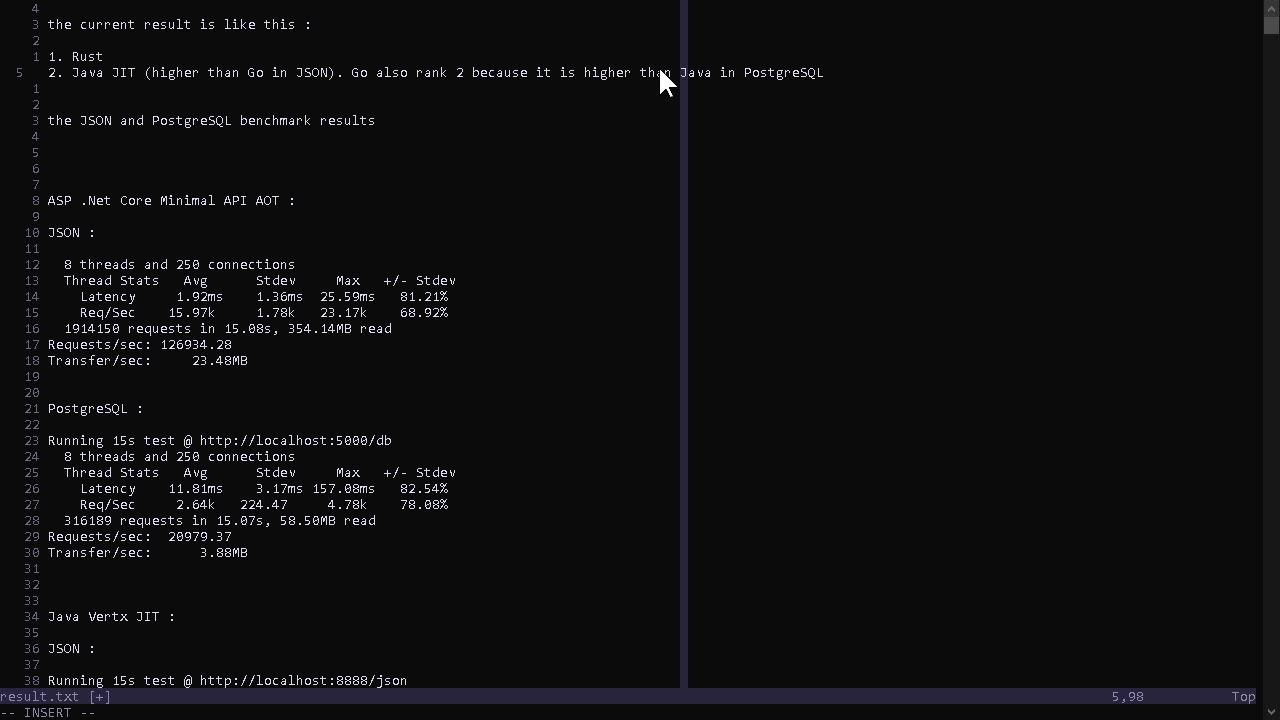The height and width of the screenshot is (720, 1280).
Task: Click the "JSON :" label on line 10
Action: coord(71,233)
